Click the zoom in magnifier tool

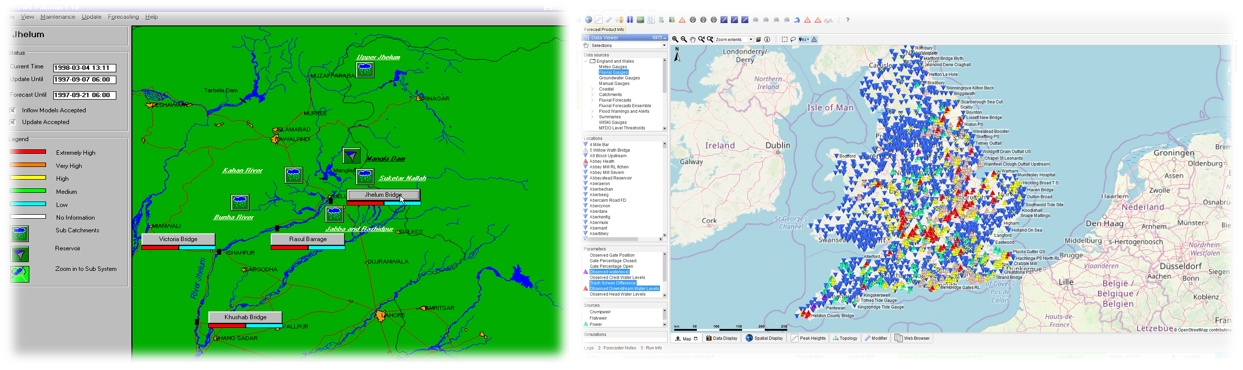(x=675, y=39)
